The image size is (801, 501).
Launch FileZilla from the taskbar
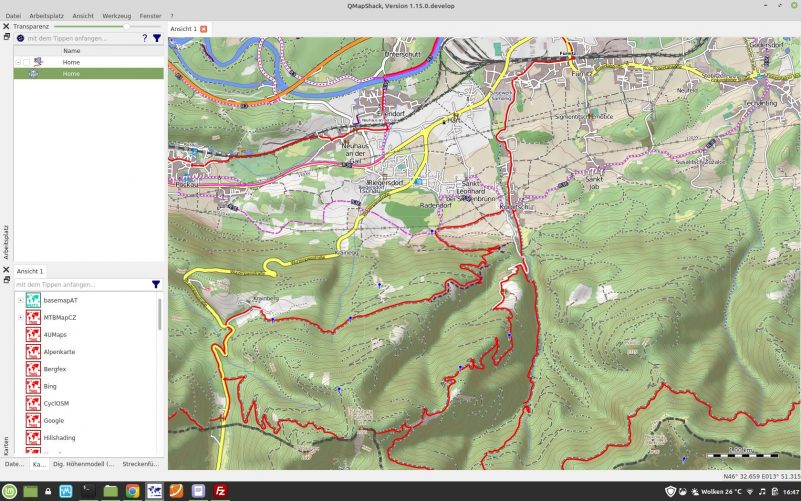220,491
